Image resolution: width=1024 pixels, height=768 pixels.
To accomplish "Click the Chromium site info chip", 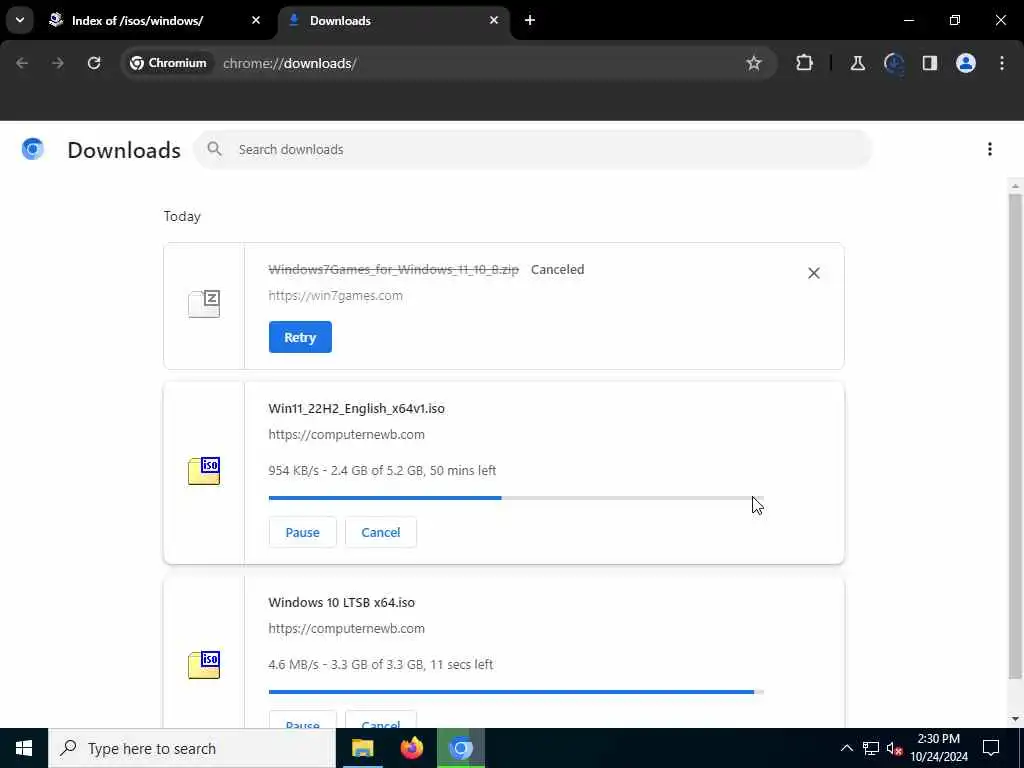I will (168, 63).
